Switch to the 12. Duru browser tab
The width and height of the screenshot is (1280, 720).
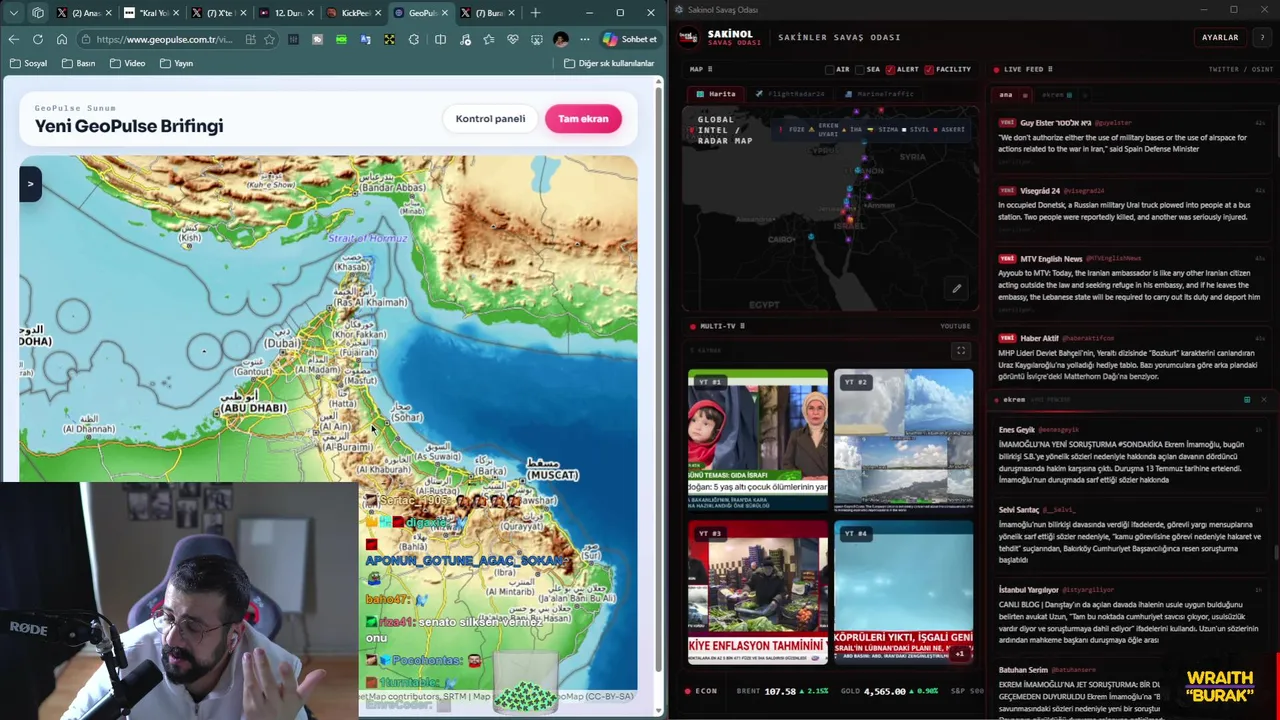coord(287,13)
